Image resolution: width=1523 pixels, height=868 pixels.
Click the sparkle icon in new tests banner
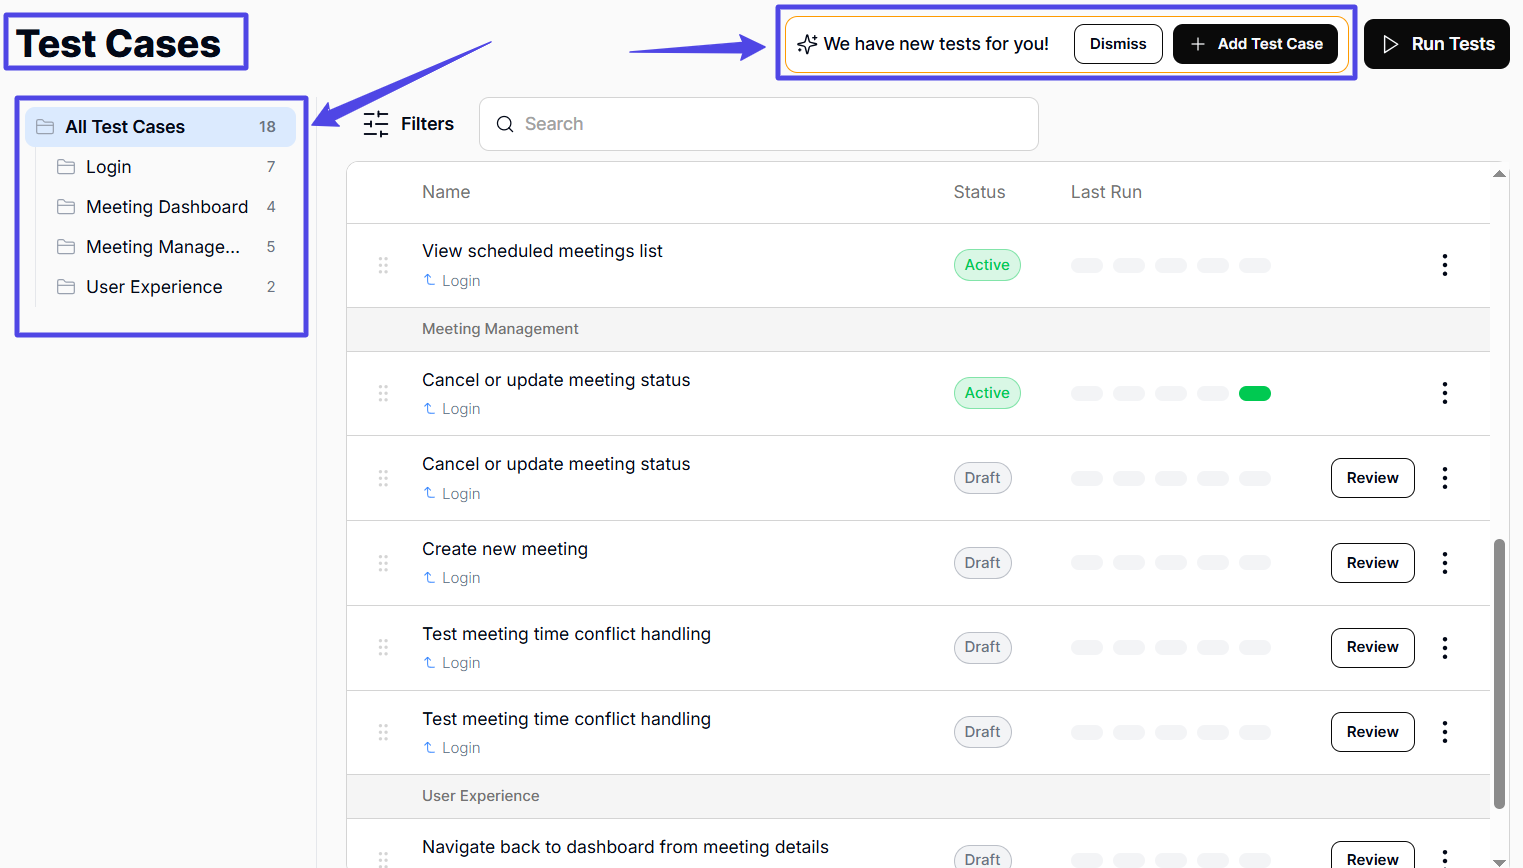[x=807, y=44]
